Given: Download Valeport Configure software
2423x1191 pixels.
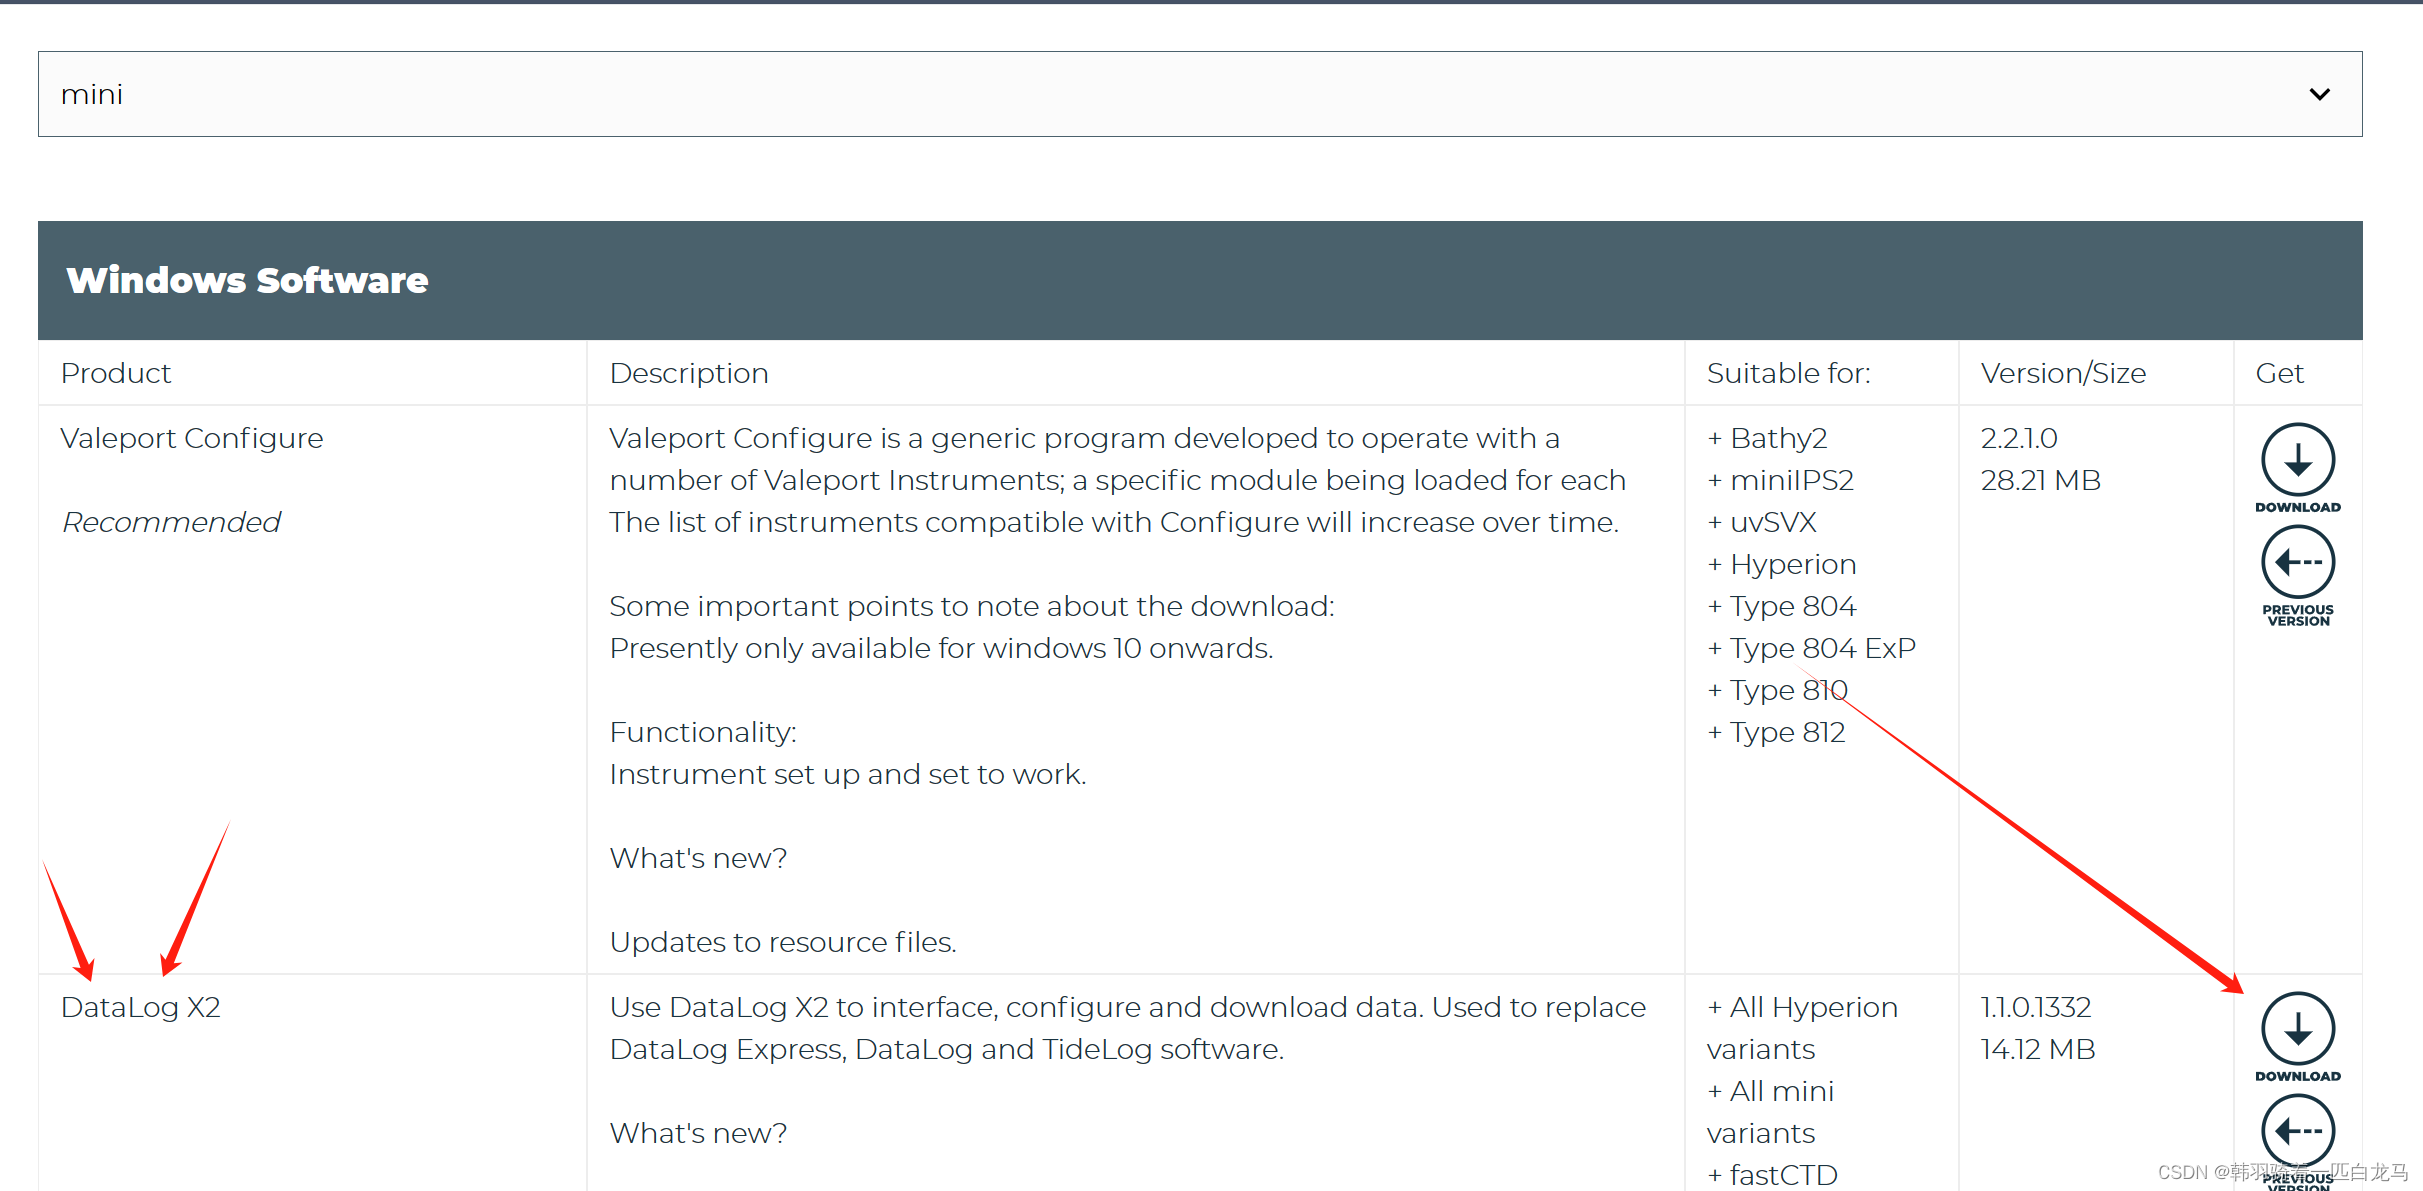Looking at the screenshot, I should pos(2297,462).
